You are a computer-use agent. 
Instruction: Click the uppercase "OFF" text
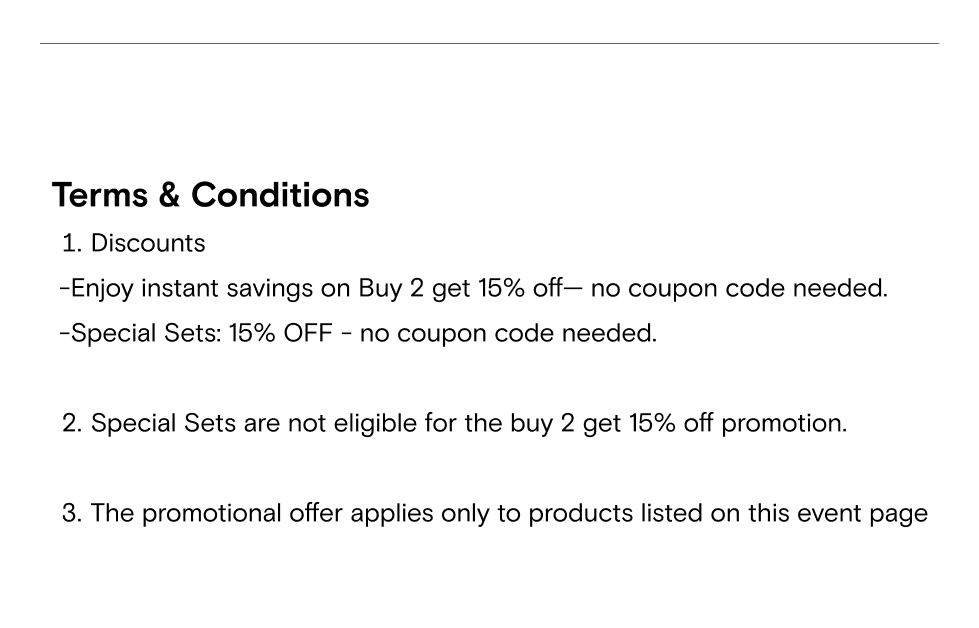(x=307, y=333)
